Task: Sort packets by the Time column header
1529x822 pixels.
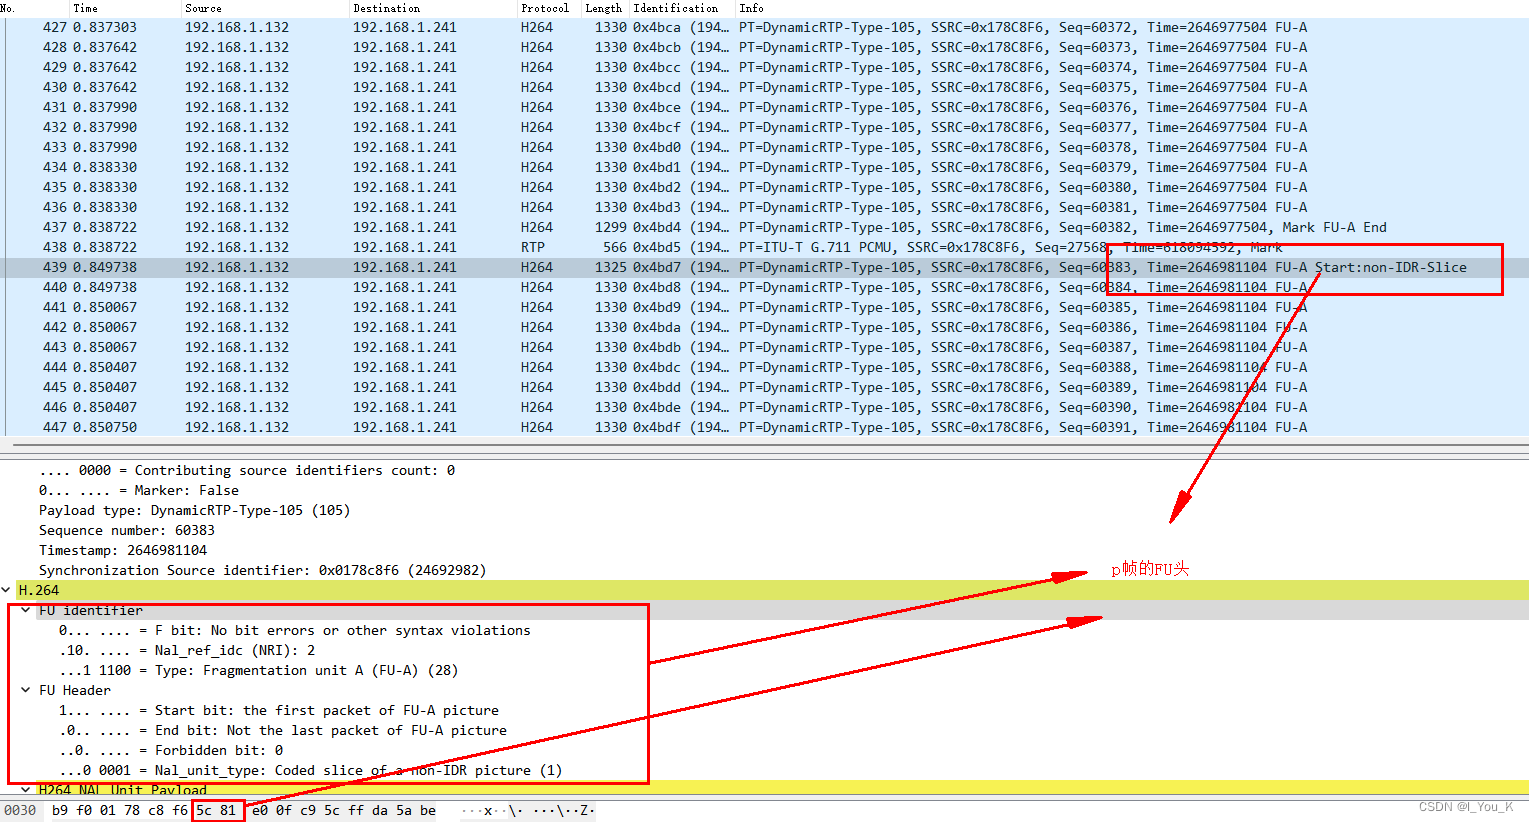Action: coord(86,8)
